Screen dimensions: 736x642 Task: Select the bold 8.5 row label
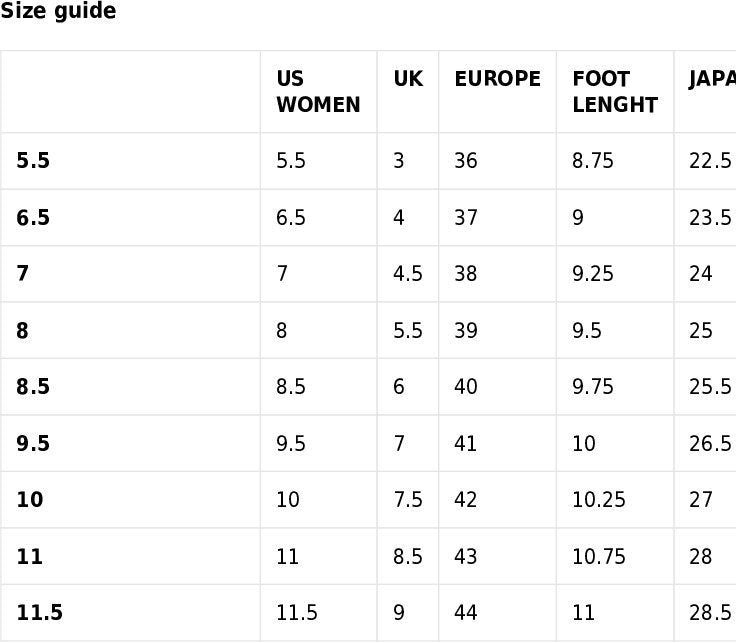pyautogui.click(x=33, y=387)
